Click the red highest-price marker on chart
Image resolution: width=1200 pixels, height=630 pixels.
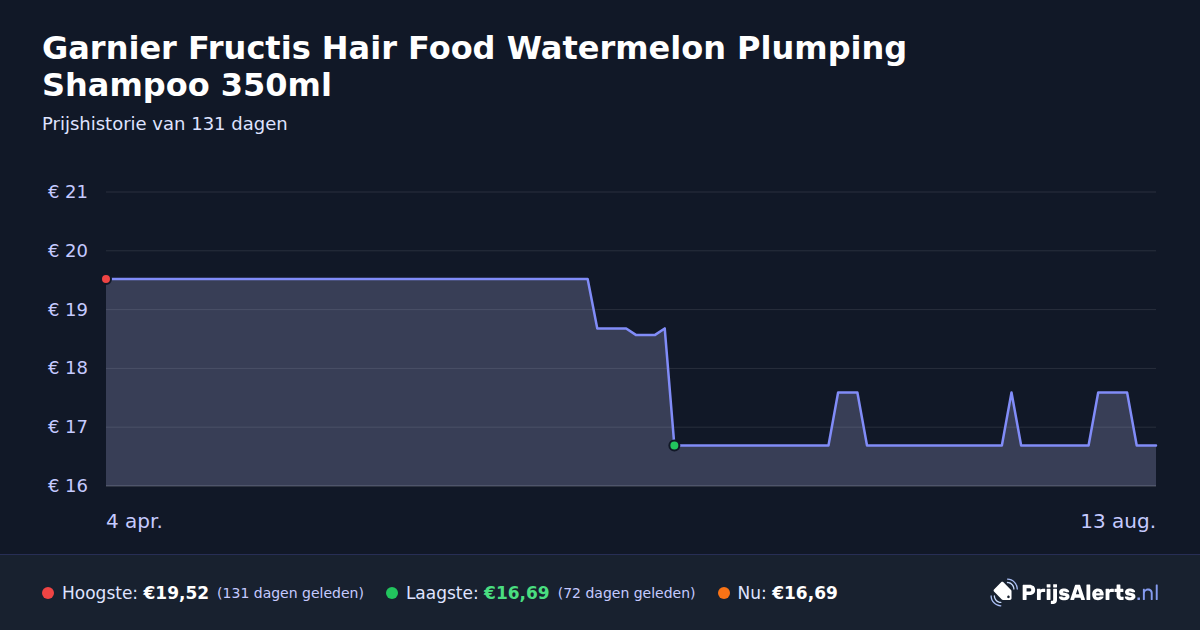pos(106,279)
